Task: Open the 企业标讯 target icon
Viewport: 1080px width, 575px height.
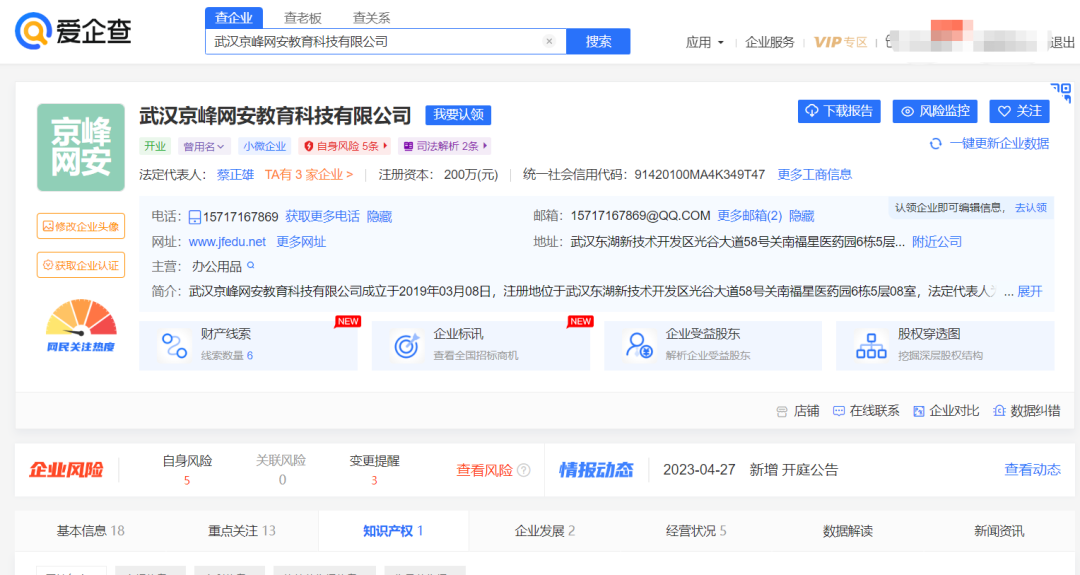Action: [x=406, y=346]
